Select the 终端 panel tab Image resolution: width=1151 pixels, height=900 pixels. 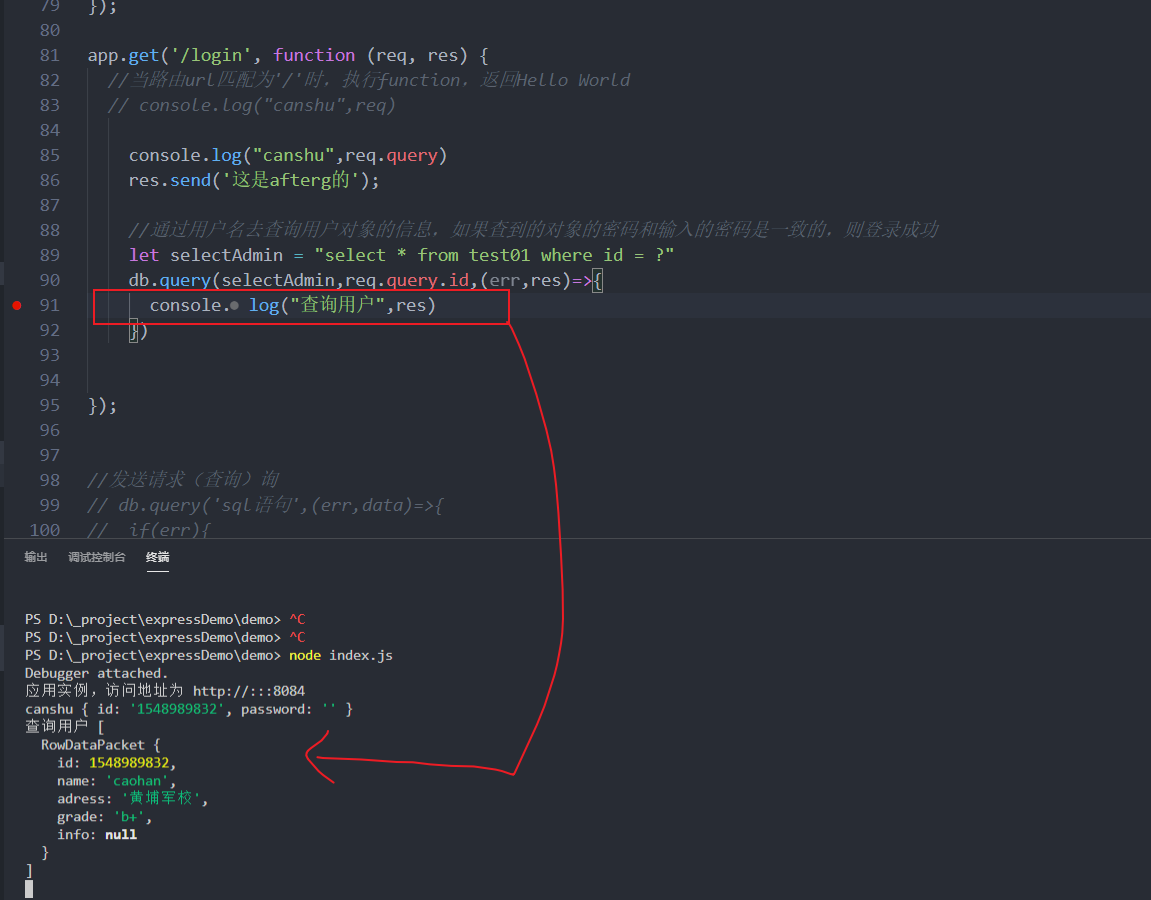157,557
